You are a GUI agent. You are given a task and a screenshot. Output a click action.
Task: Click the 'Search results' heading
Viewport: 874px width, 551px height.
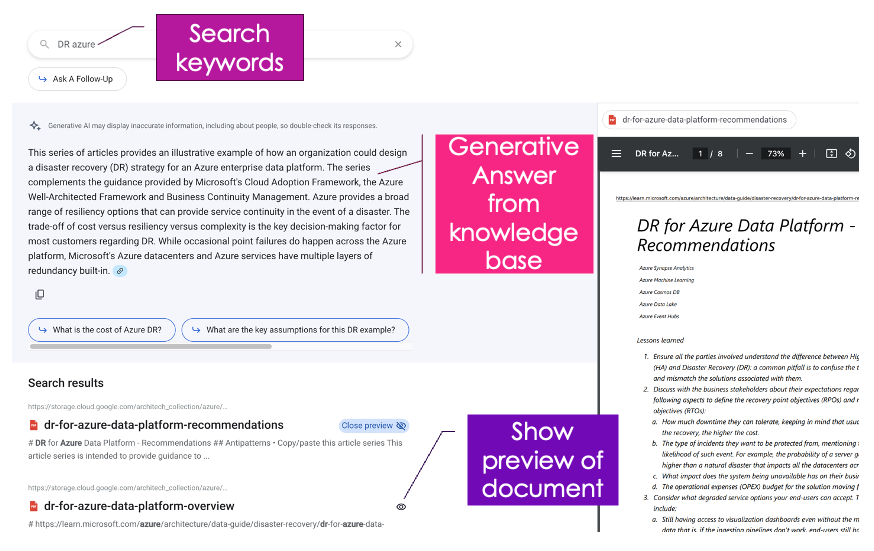66,383
